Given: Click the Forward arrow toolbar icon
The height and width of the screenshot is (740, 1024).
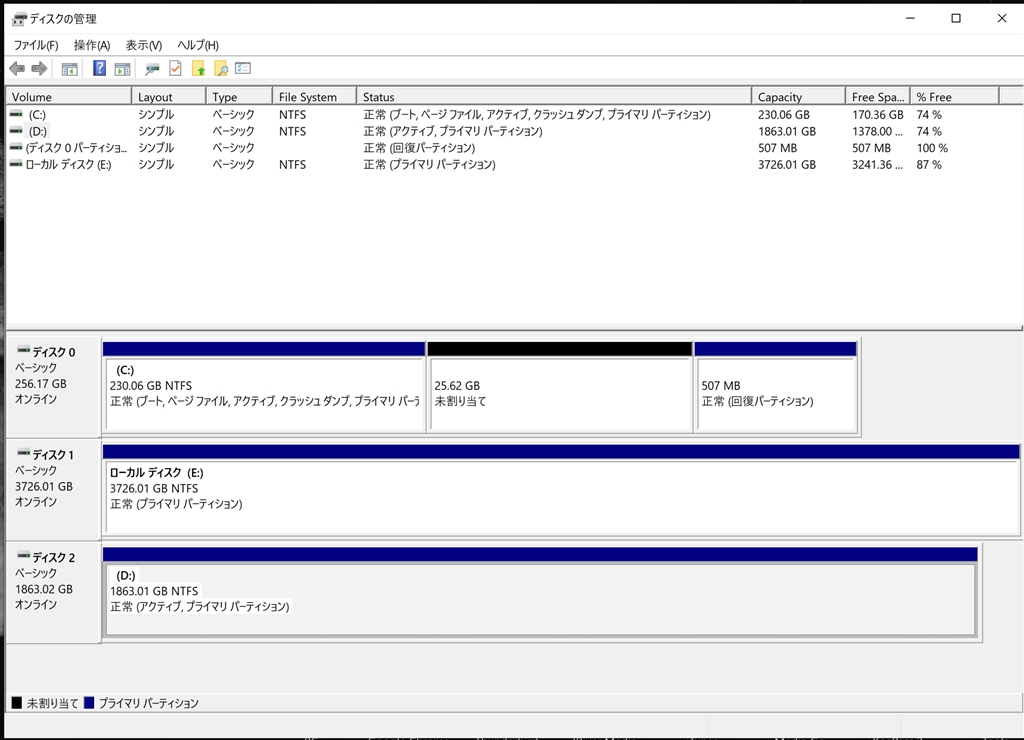Looking at the screenshot, I should (x=39, y=69).
